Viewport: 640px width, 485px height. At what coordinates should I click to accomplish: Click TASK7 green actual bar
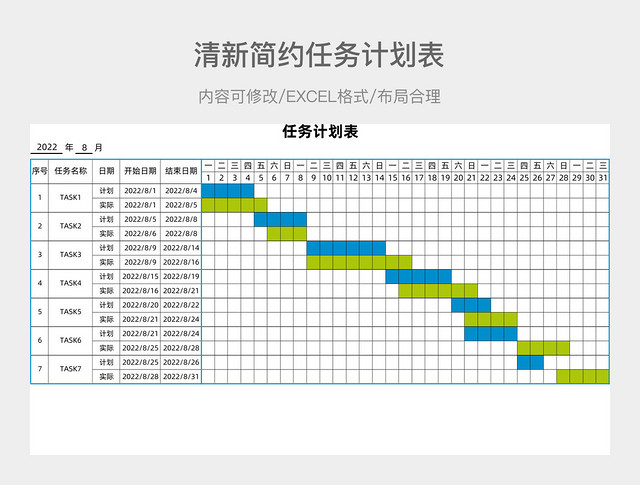[x=583, y=376]
